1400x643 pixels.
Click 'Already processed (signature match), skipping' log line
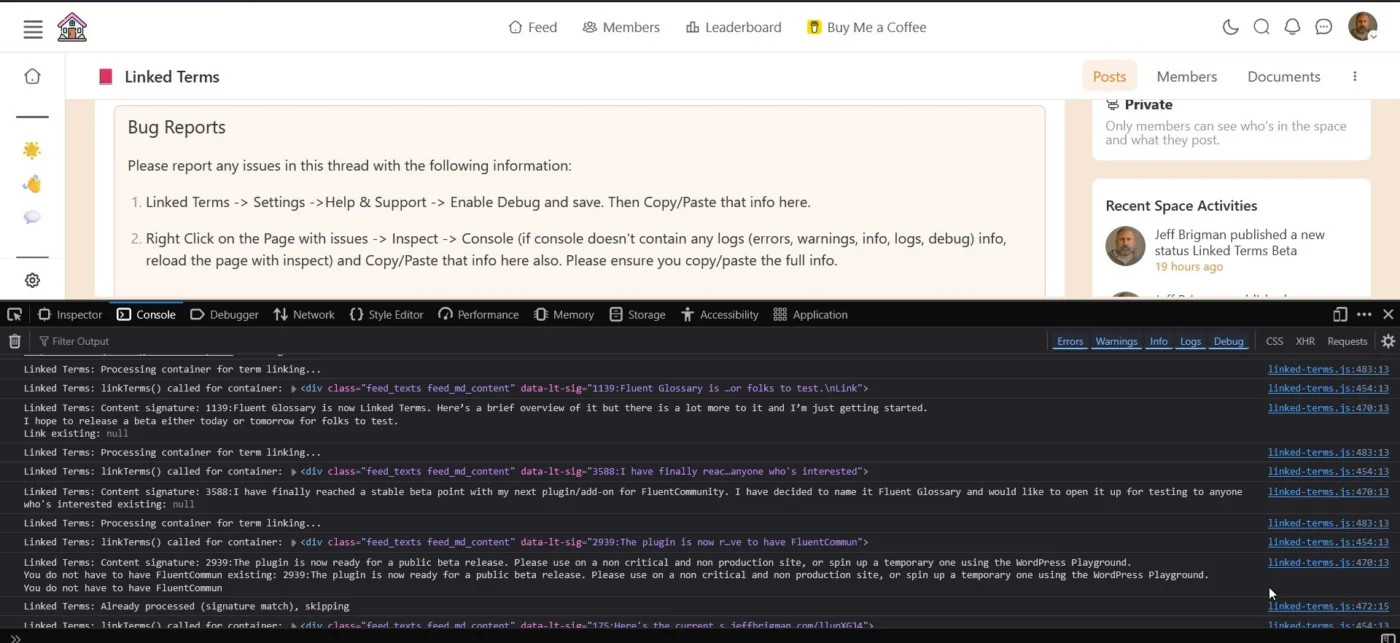186,606
